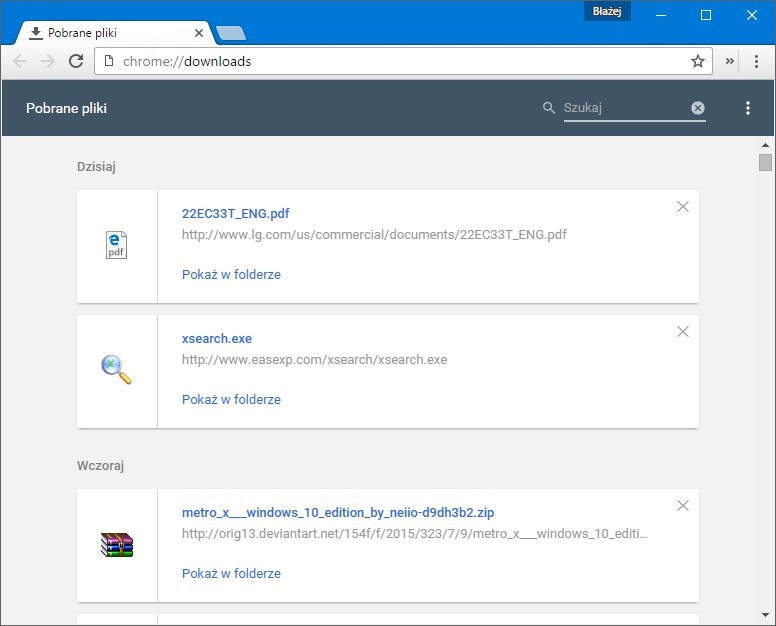Click the easexp.com xsearch source URL
Screen dimensions: 776x626
coord(314,359)
